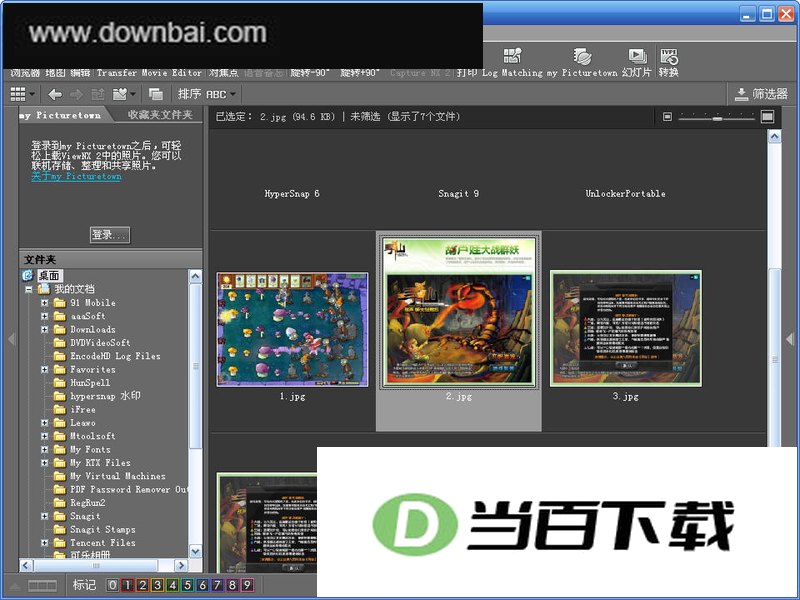Image resolution: width=800 pixels, height=600 pixels.
Task: Expand the My Fonts folder node
Action: (x=45, y=449)
